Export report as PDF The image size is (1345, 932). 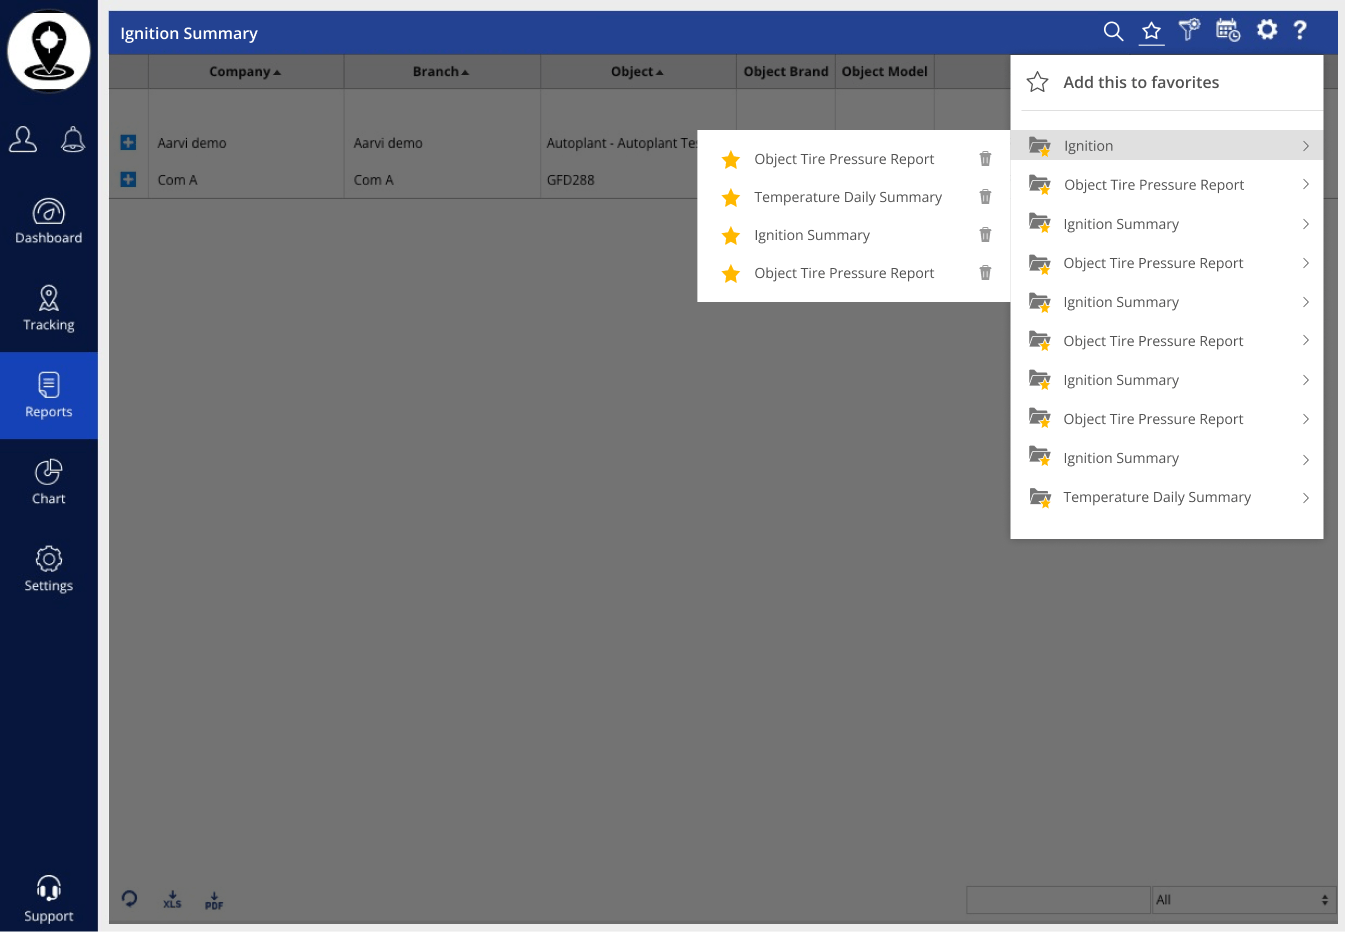(214, 901)
